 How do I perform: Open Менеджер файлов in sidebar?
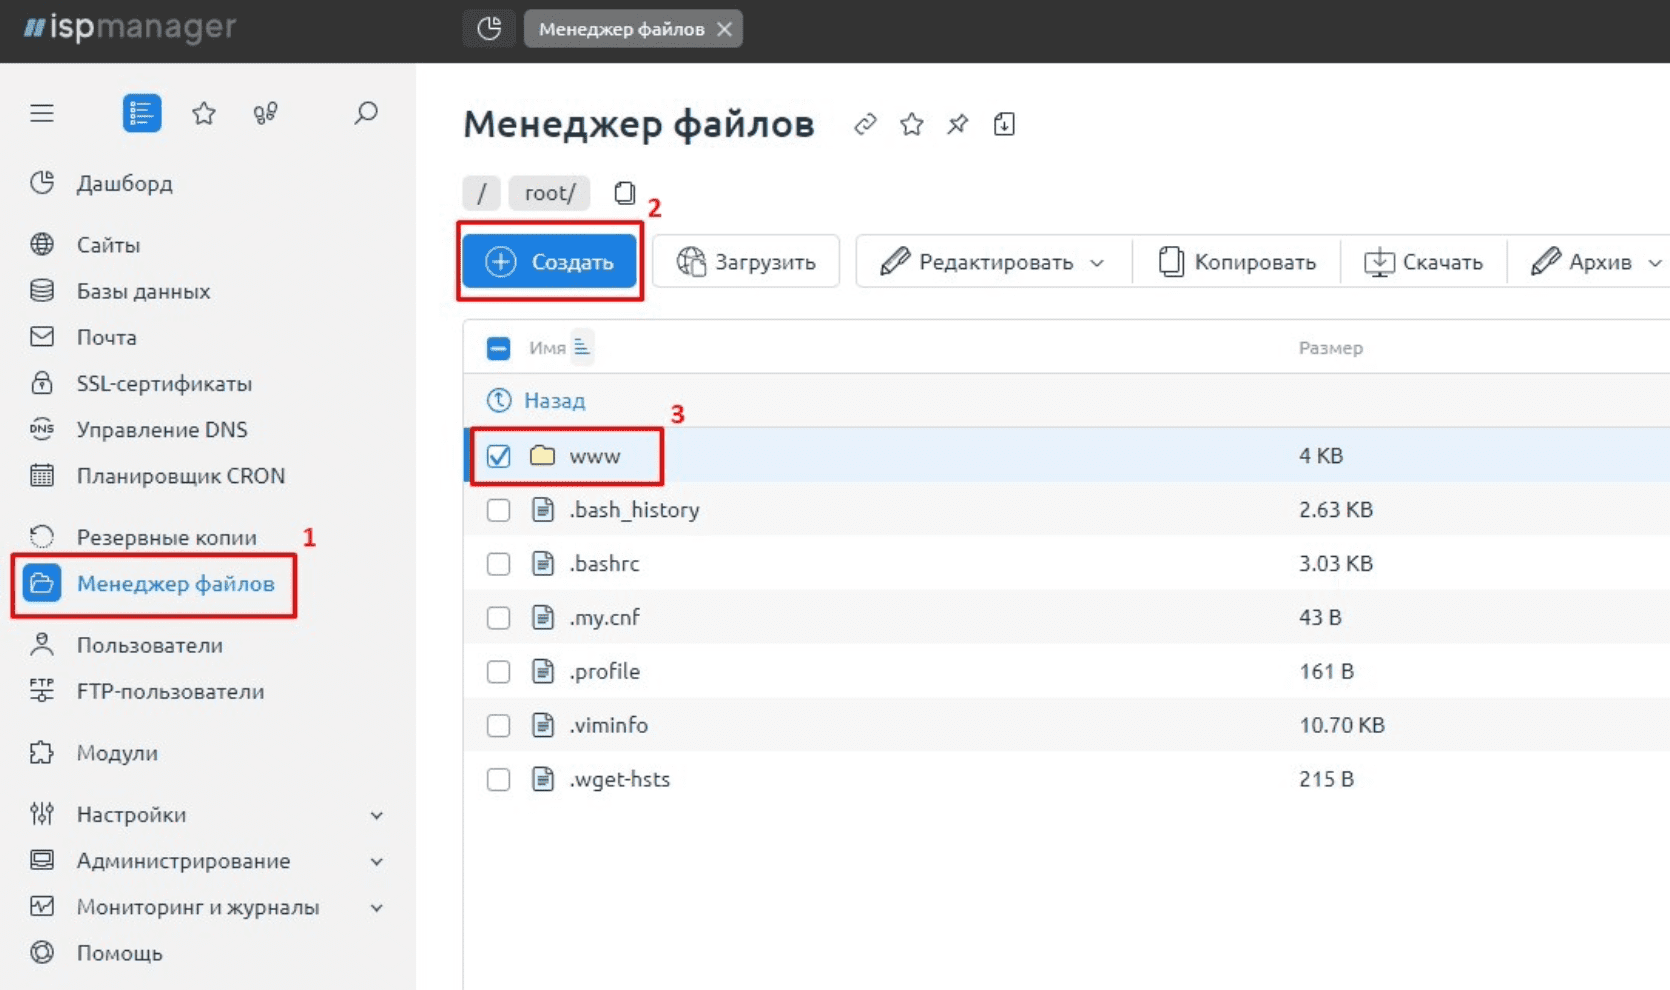coord(175,584)
